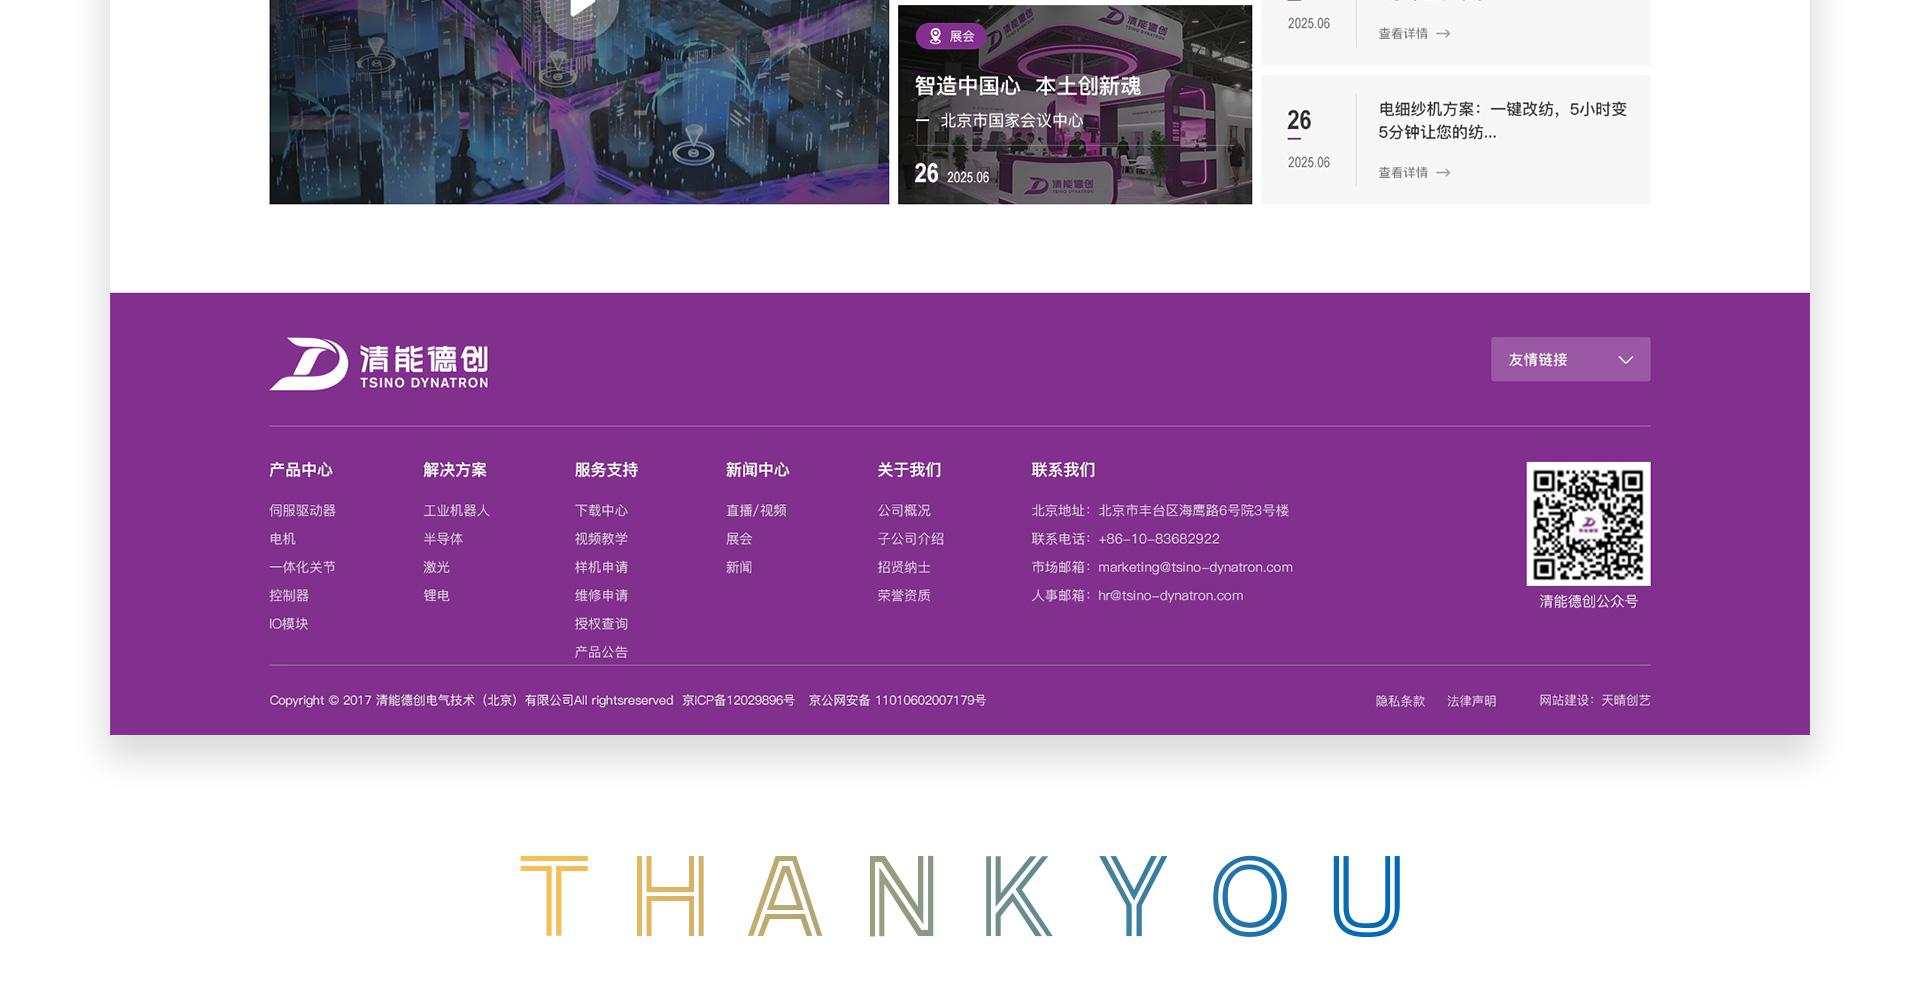
Task: Open the 电细纱机方案 news article title
Action: pyautogui.click(x=1501, y=120)
